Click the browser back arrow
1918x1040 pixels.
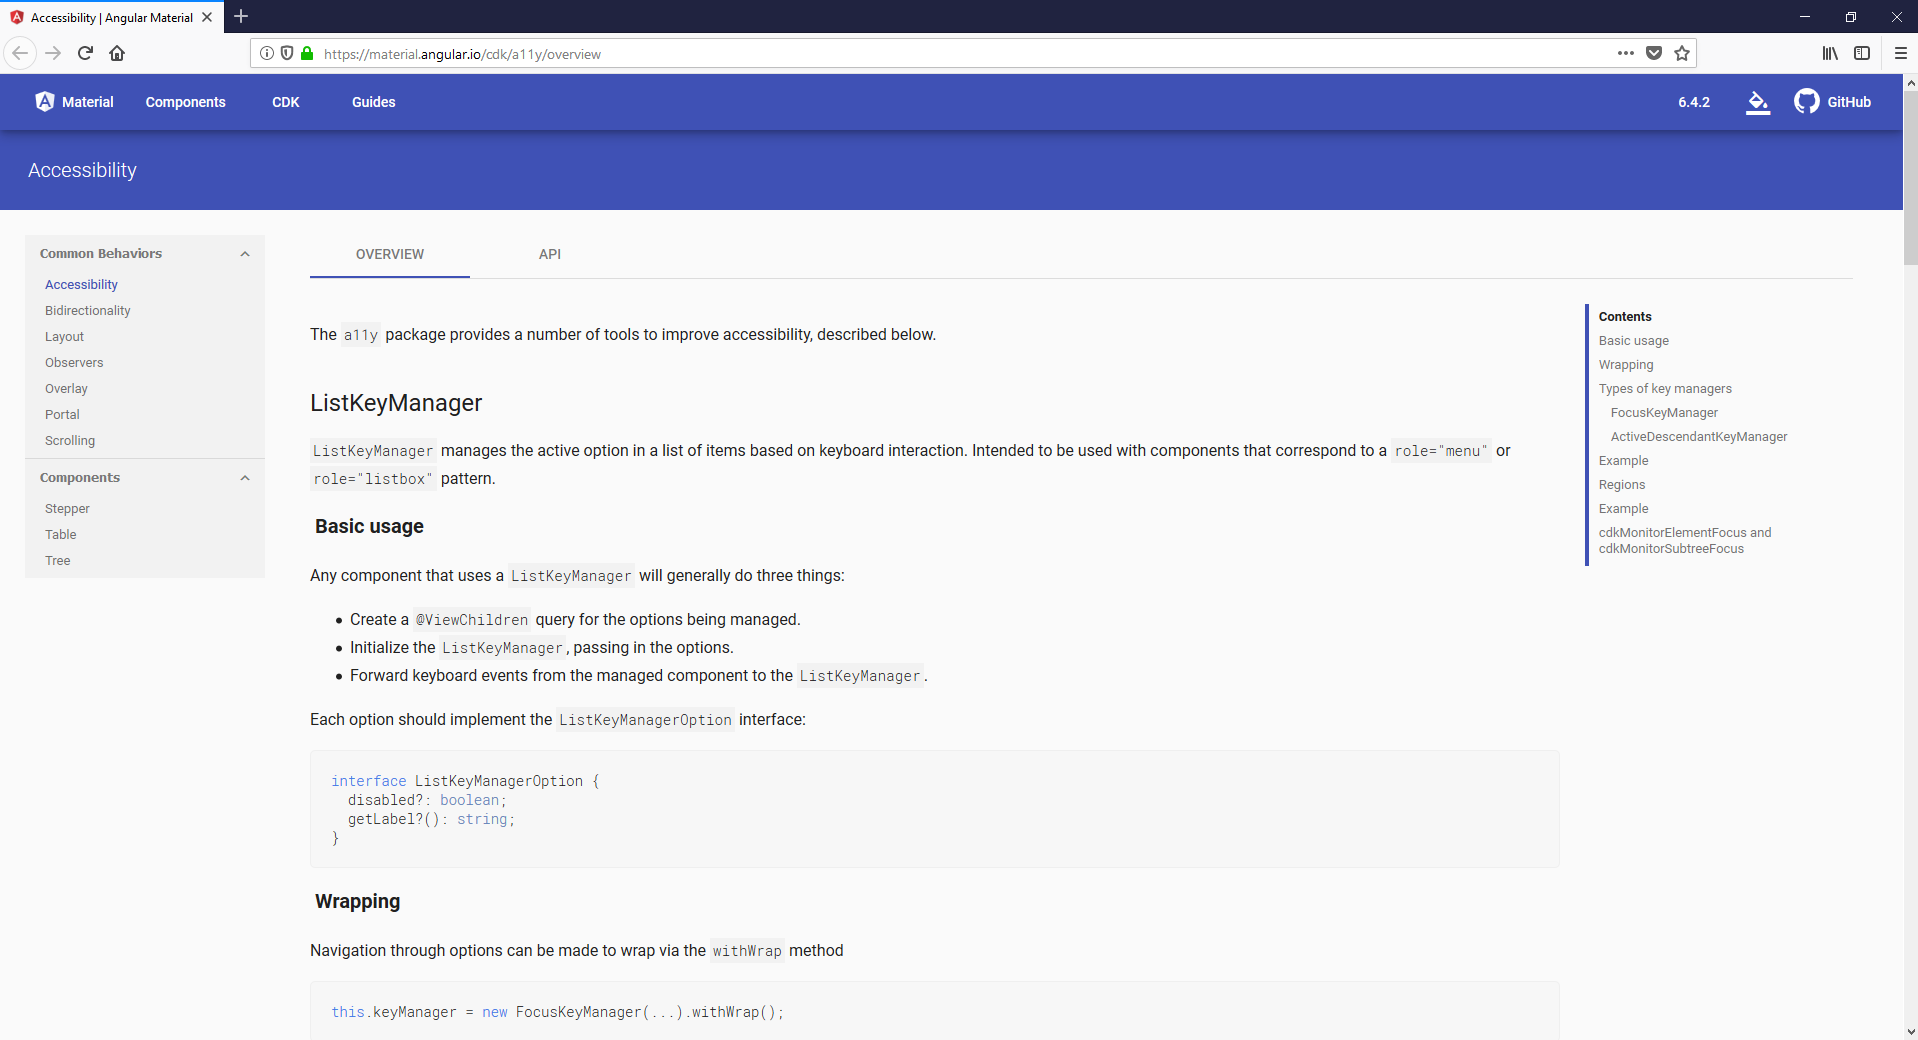[19, 53]
